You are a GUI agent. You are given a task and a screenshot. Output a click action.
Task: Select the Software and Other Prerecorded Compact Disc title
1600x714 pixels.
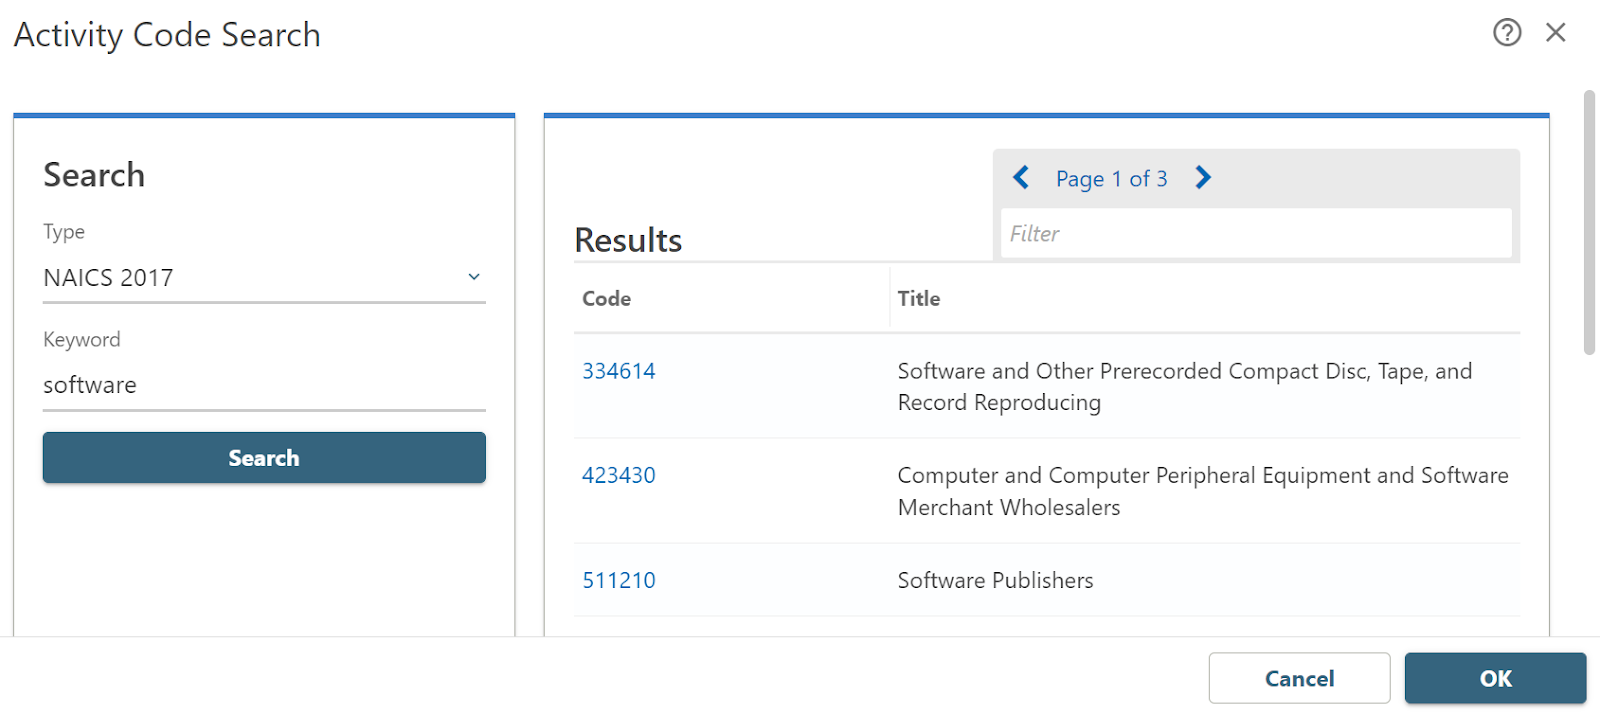pos(1185,387)
